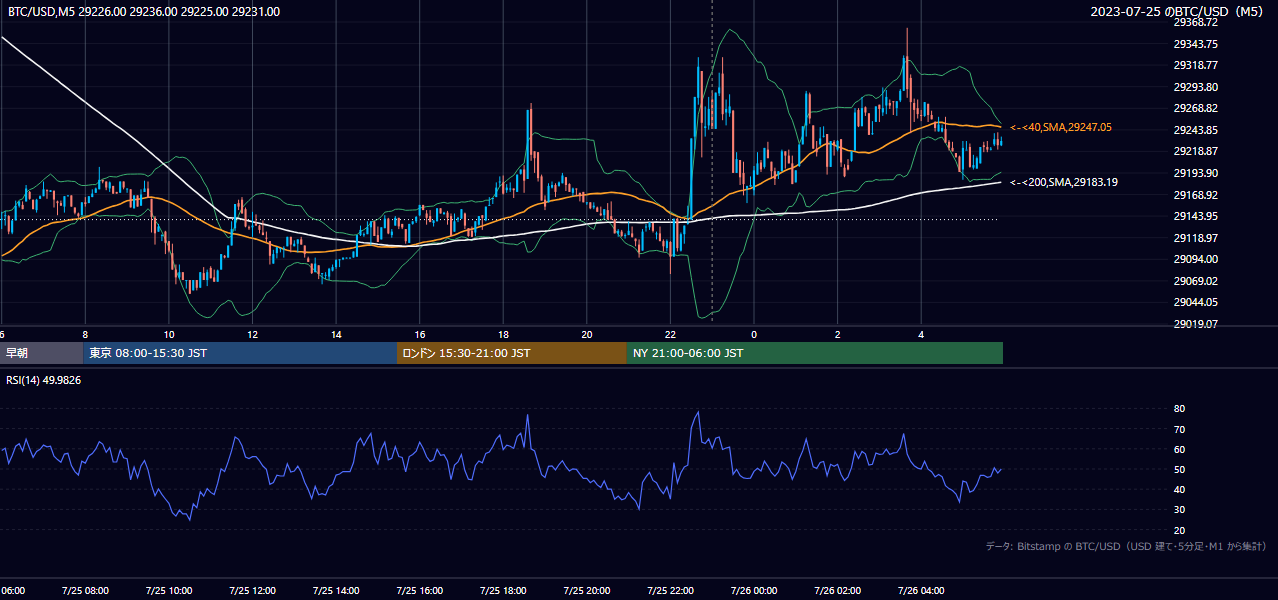Viewport: 1278px width, 600px height.
Task: Click price axis label 29094.00
Action: click(1196, 259)
